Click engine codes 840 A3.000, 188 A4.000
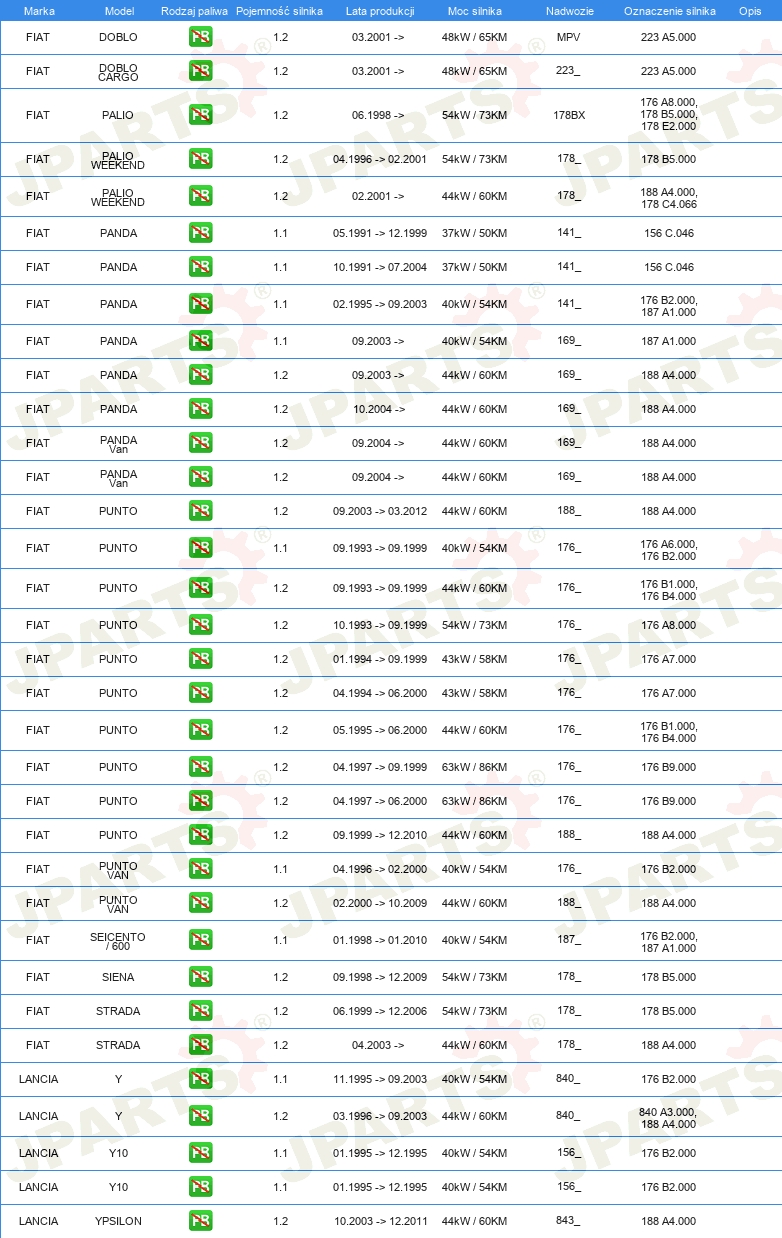 coord(669,1117)
